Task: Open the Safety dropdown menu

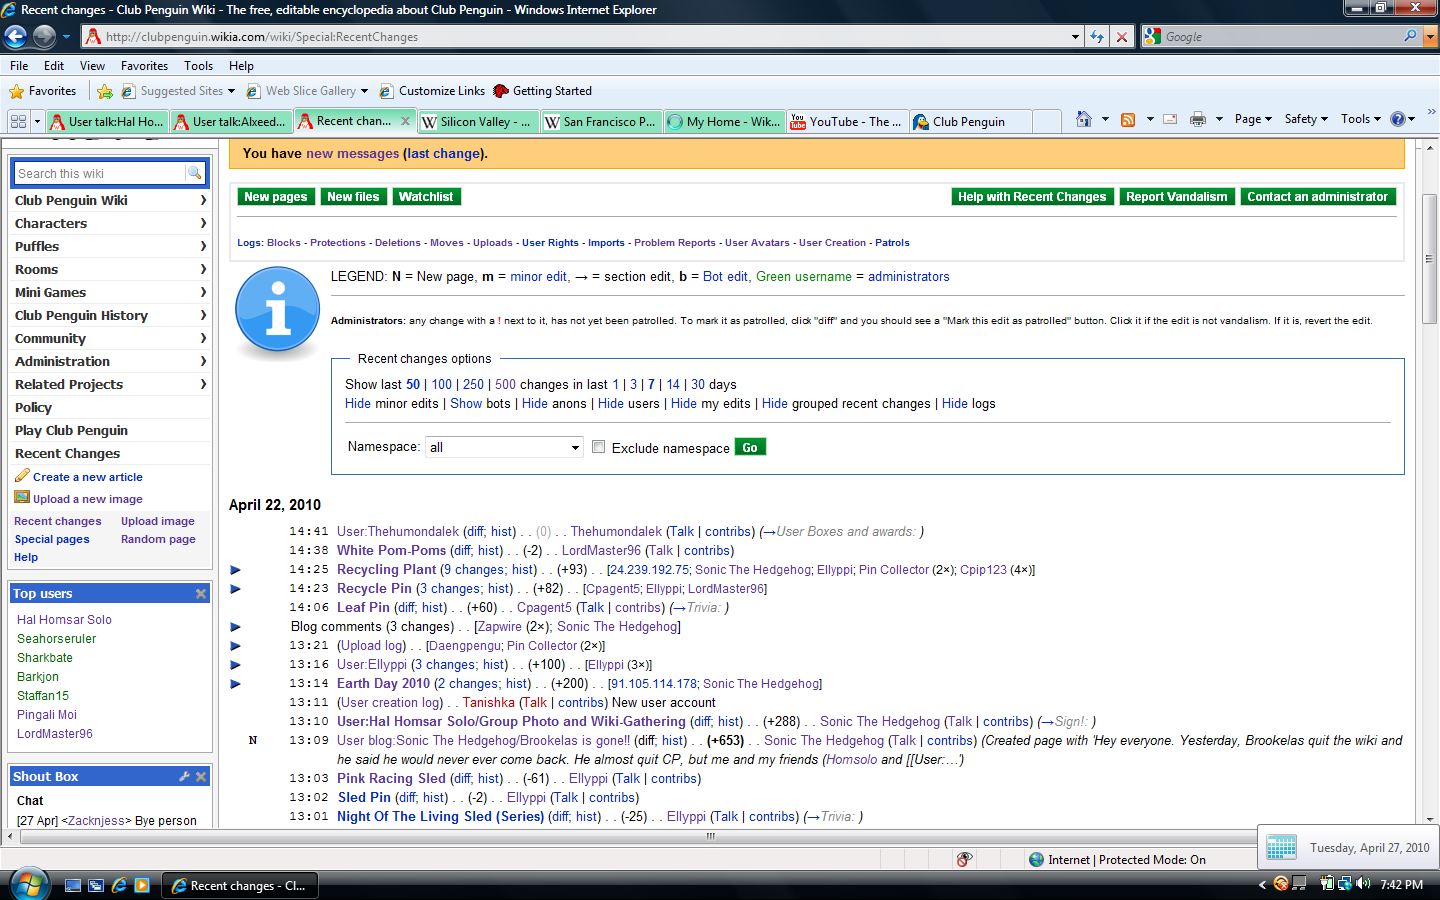Action: click(1306, 119)
